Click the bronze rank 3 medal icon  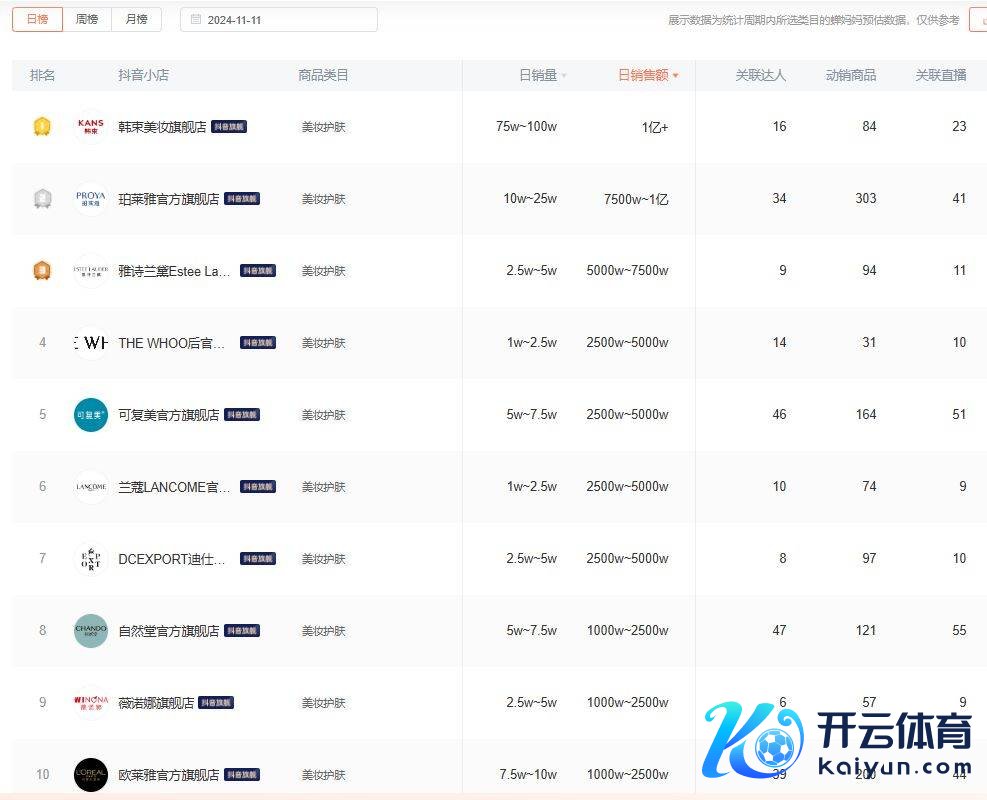42,271
